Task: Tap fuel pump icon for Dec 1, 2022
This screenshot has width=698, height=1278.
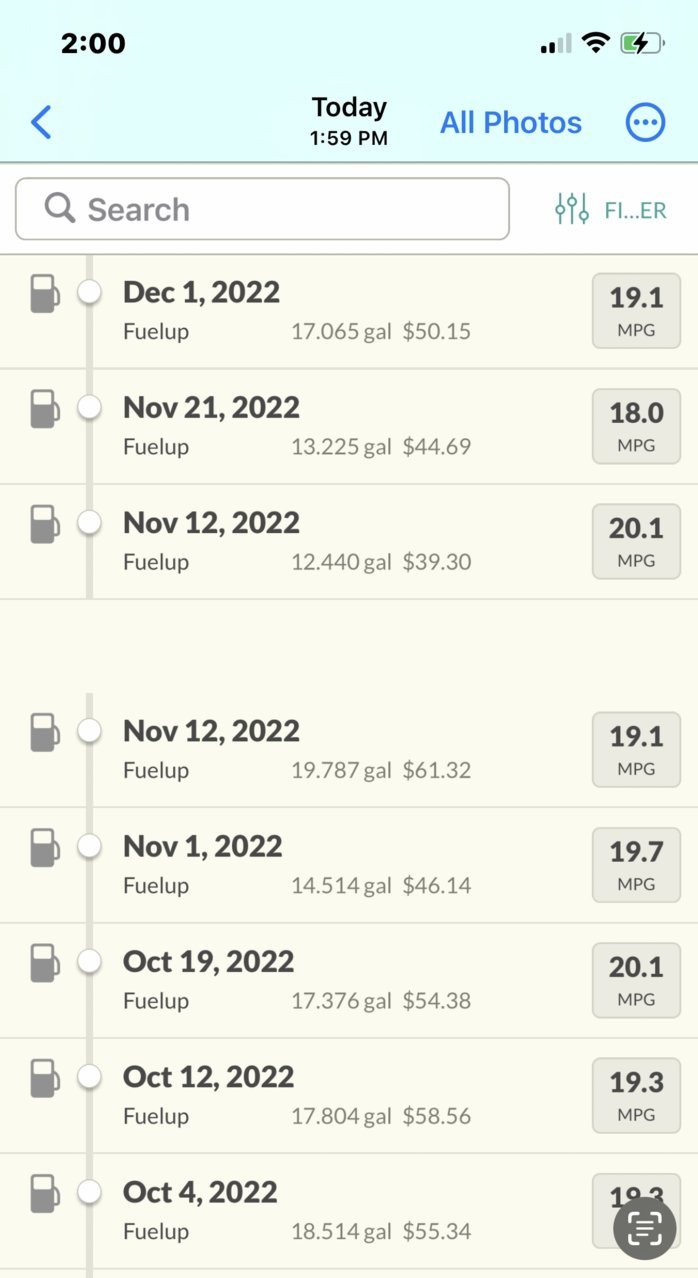Action: tap(44, 294)
